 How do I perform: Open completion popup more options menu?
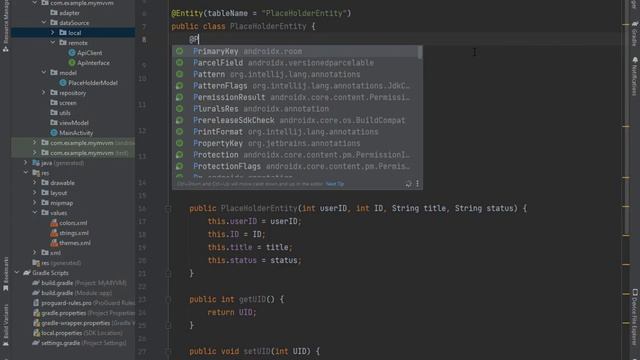pos(417,184)
